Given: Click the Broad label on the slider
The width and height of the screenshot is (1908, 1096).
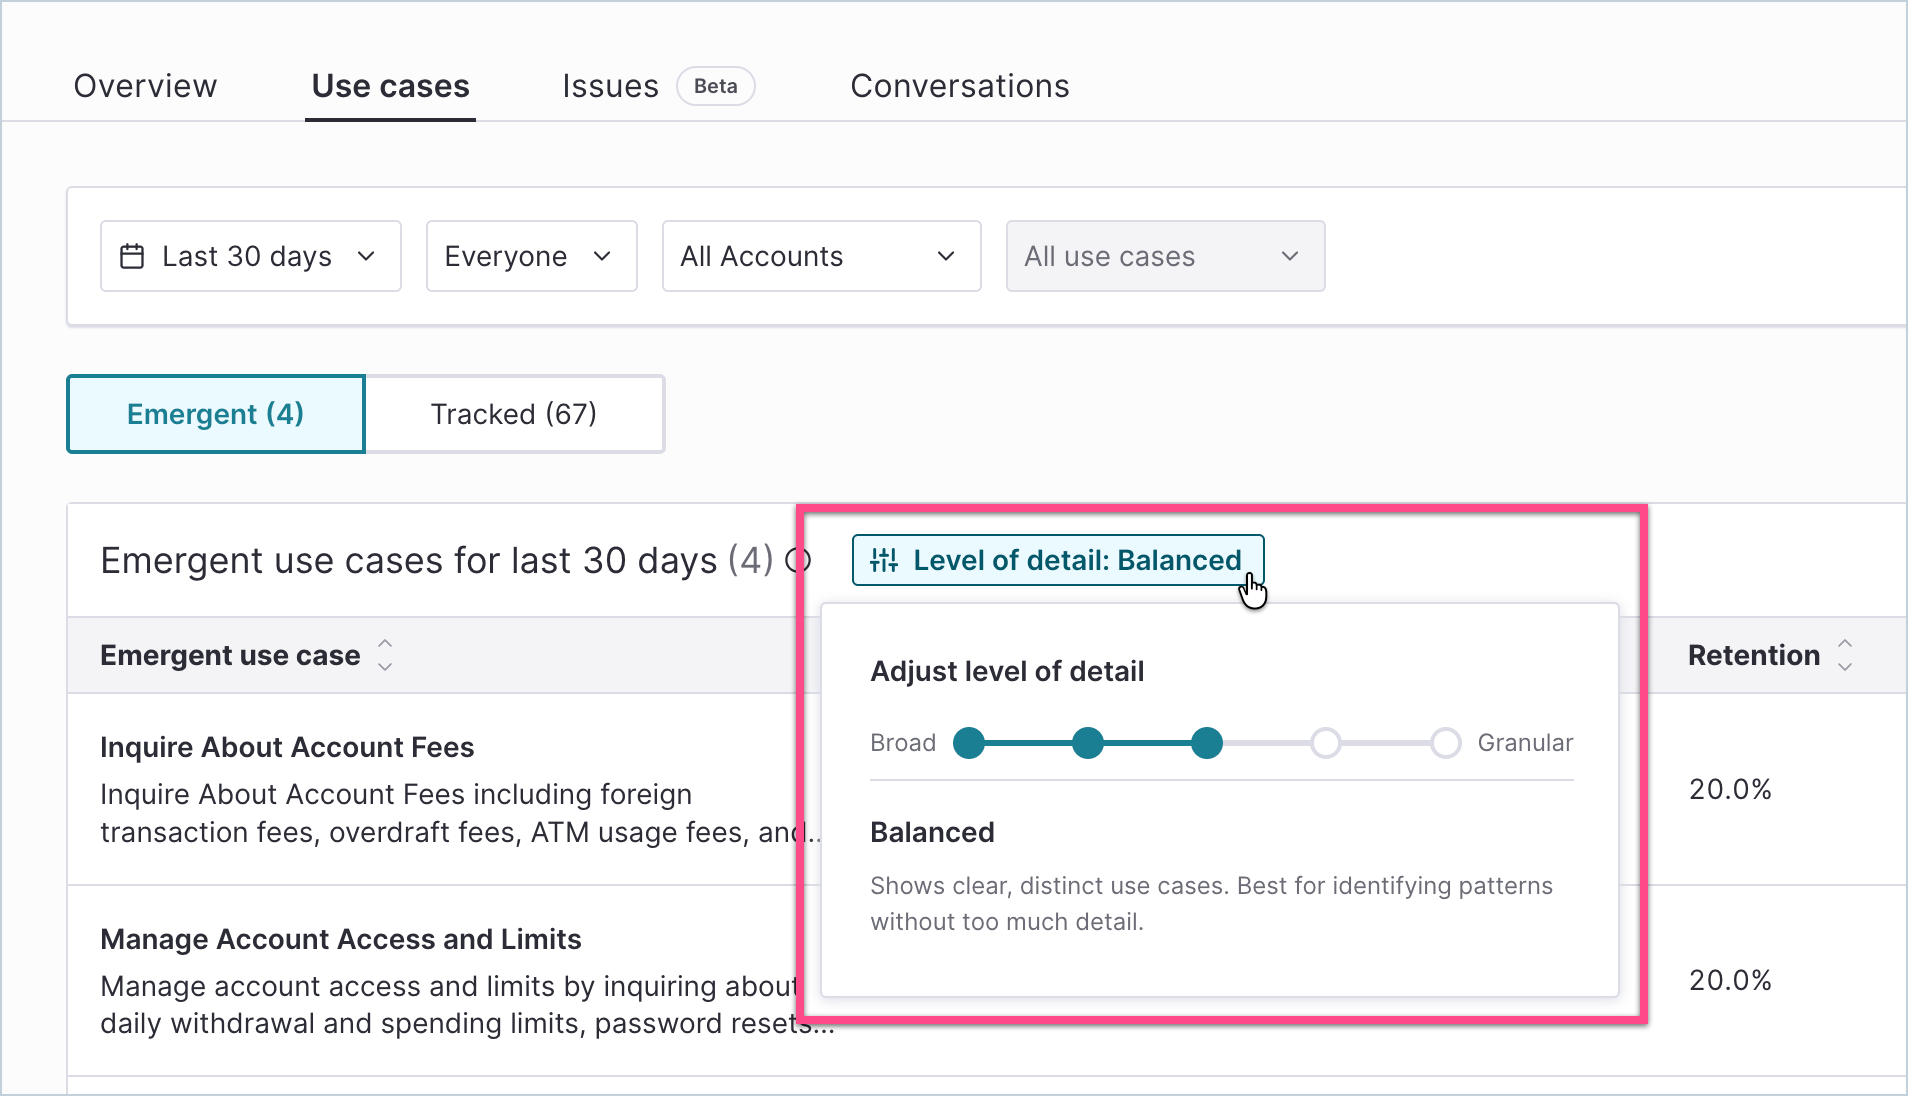Looking at the screenshot, I should pos(903,743).
